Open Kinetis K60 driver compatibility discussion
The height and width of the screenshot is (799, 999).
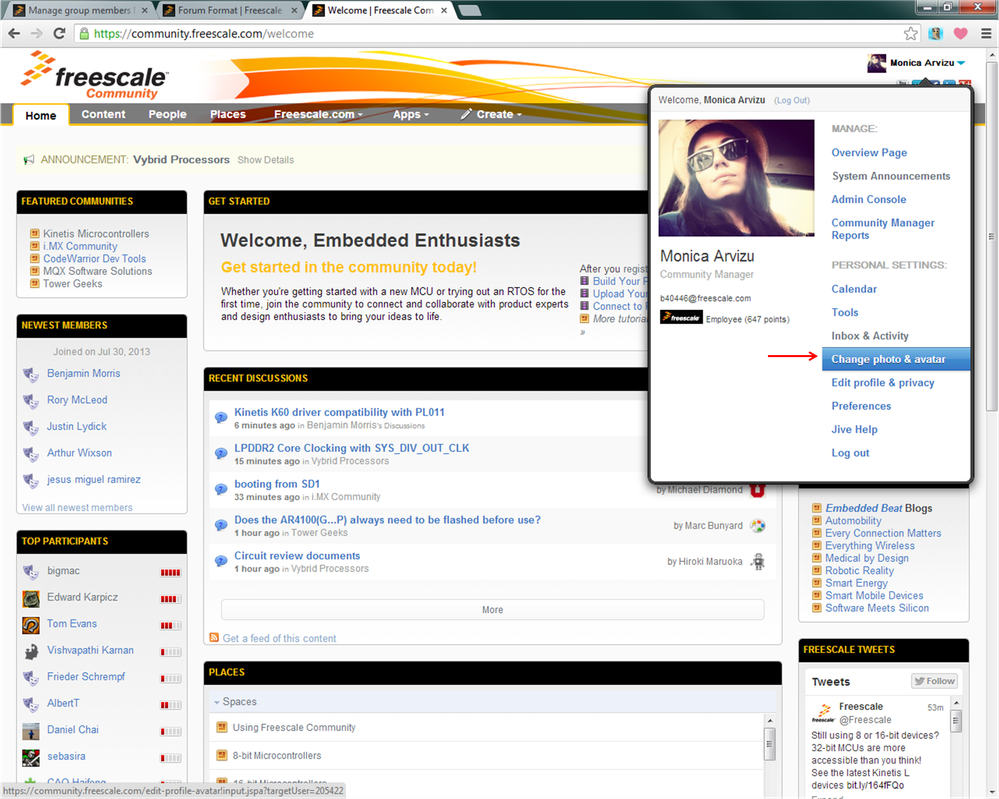pos(339,412)
